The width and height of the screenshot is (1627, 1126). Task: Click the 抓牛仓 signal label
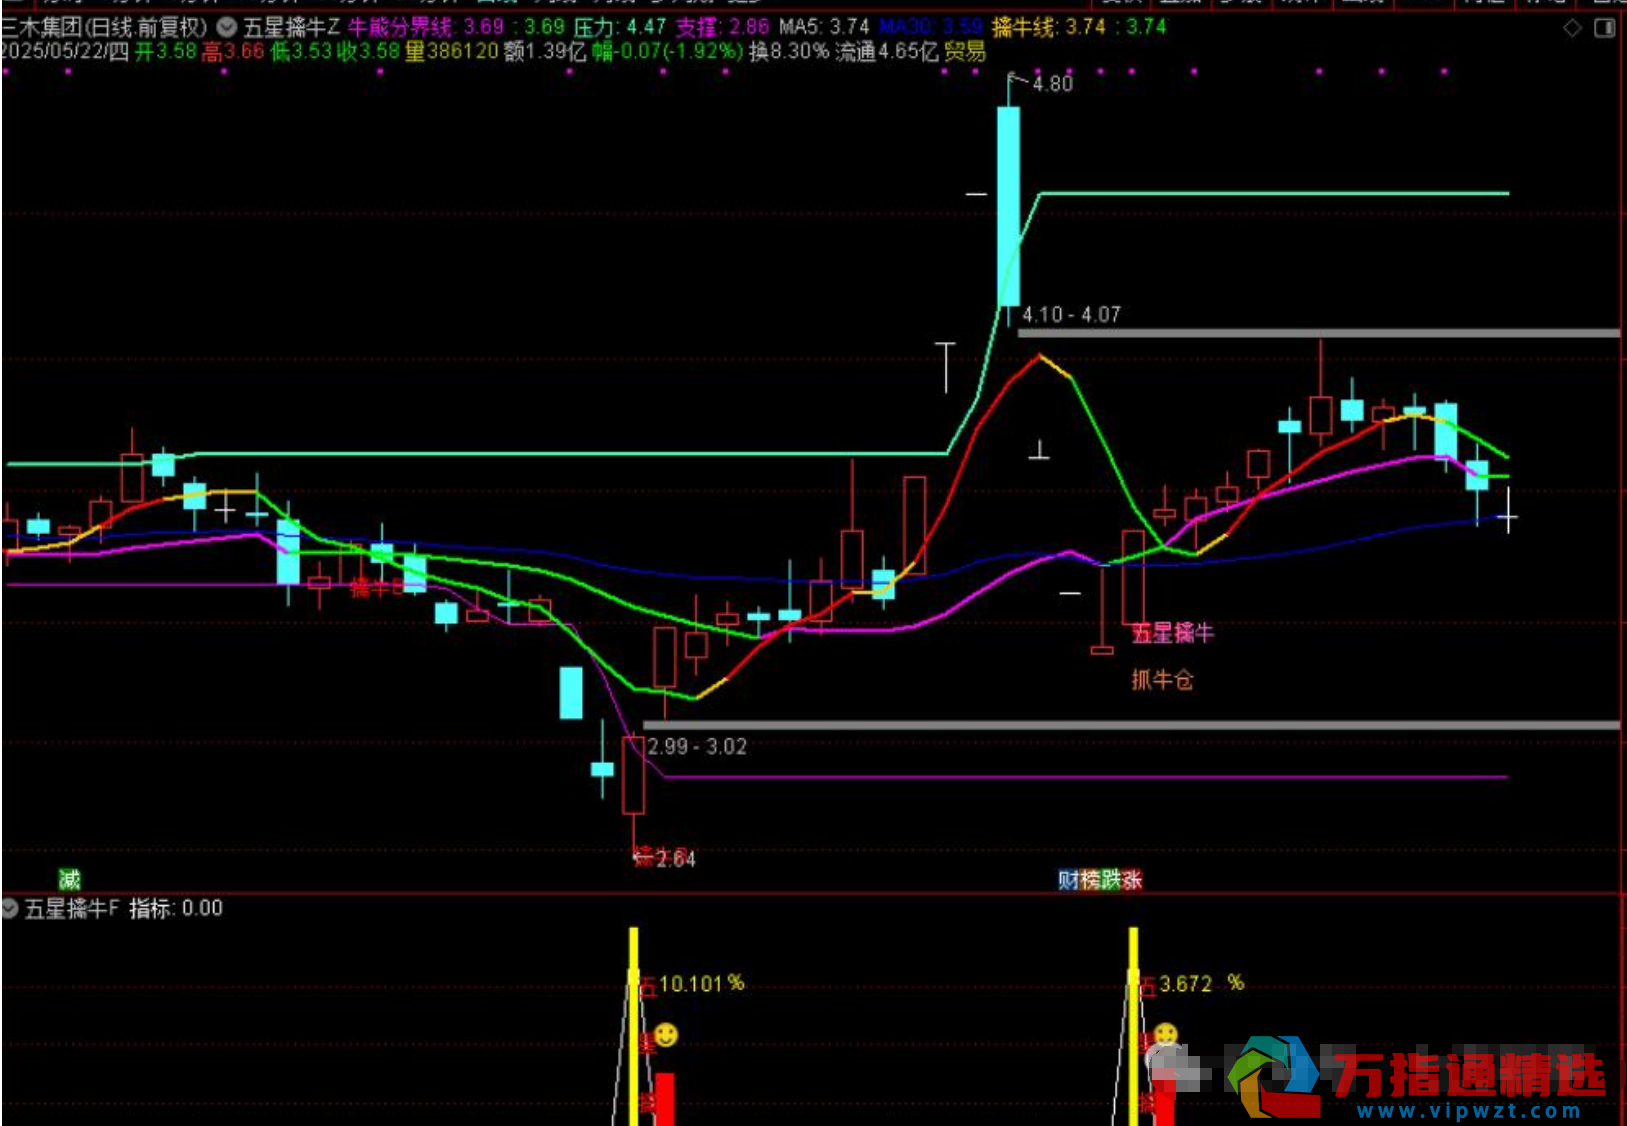[x=1162, y=680]
